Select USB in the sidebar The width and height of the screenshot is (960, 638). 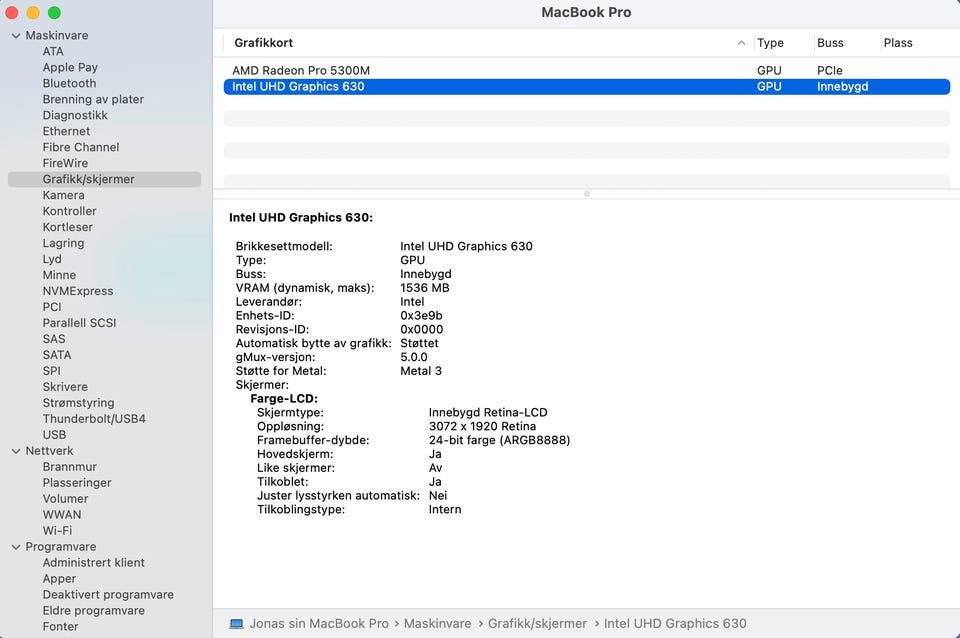pyautogui.click(x=54, y=435)
